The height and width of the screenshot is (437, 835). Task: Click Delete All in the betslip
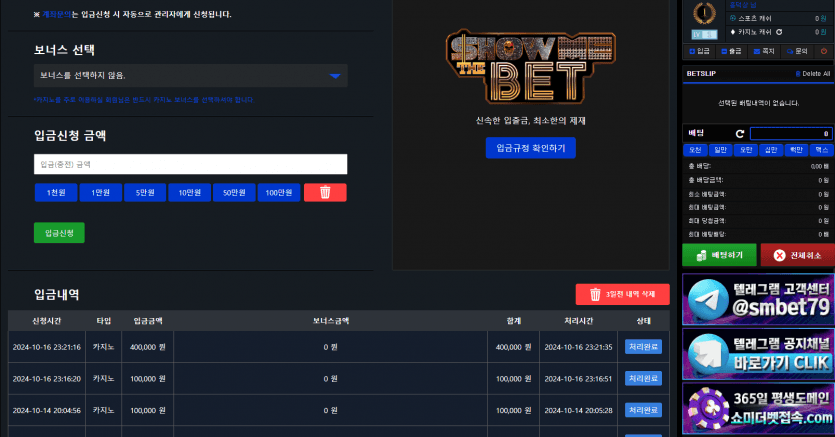[x=815, y=74]
